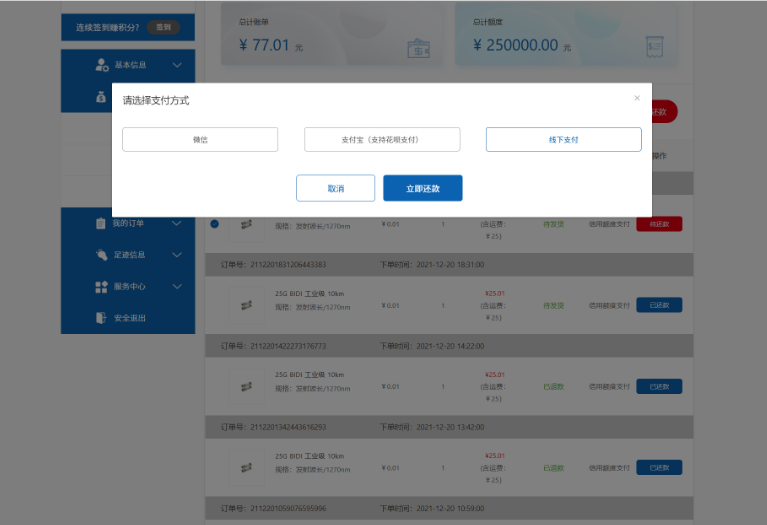Choose 支付宝（支持花呗支付） payment method
Screen dimensions: 767x525
point(382,139)
